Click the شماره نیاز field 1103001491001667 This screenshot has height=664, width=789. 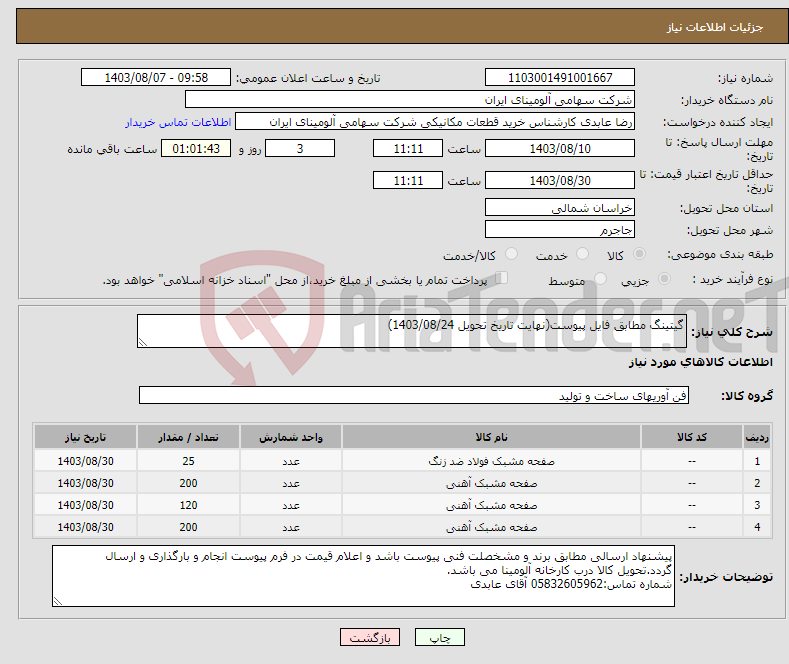[x=560, y=77]
